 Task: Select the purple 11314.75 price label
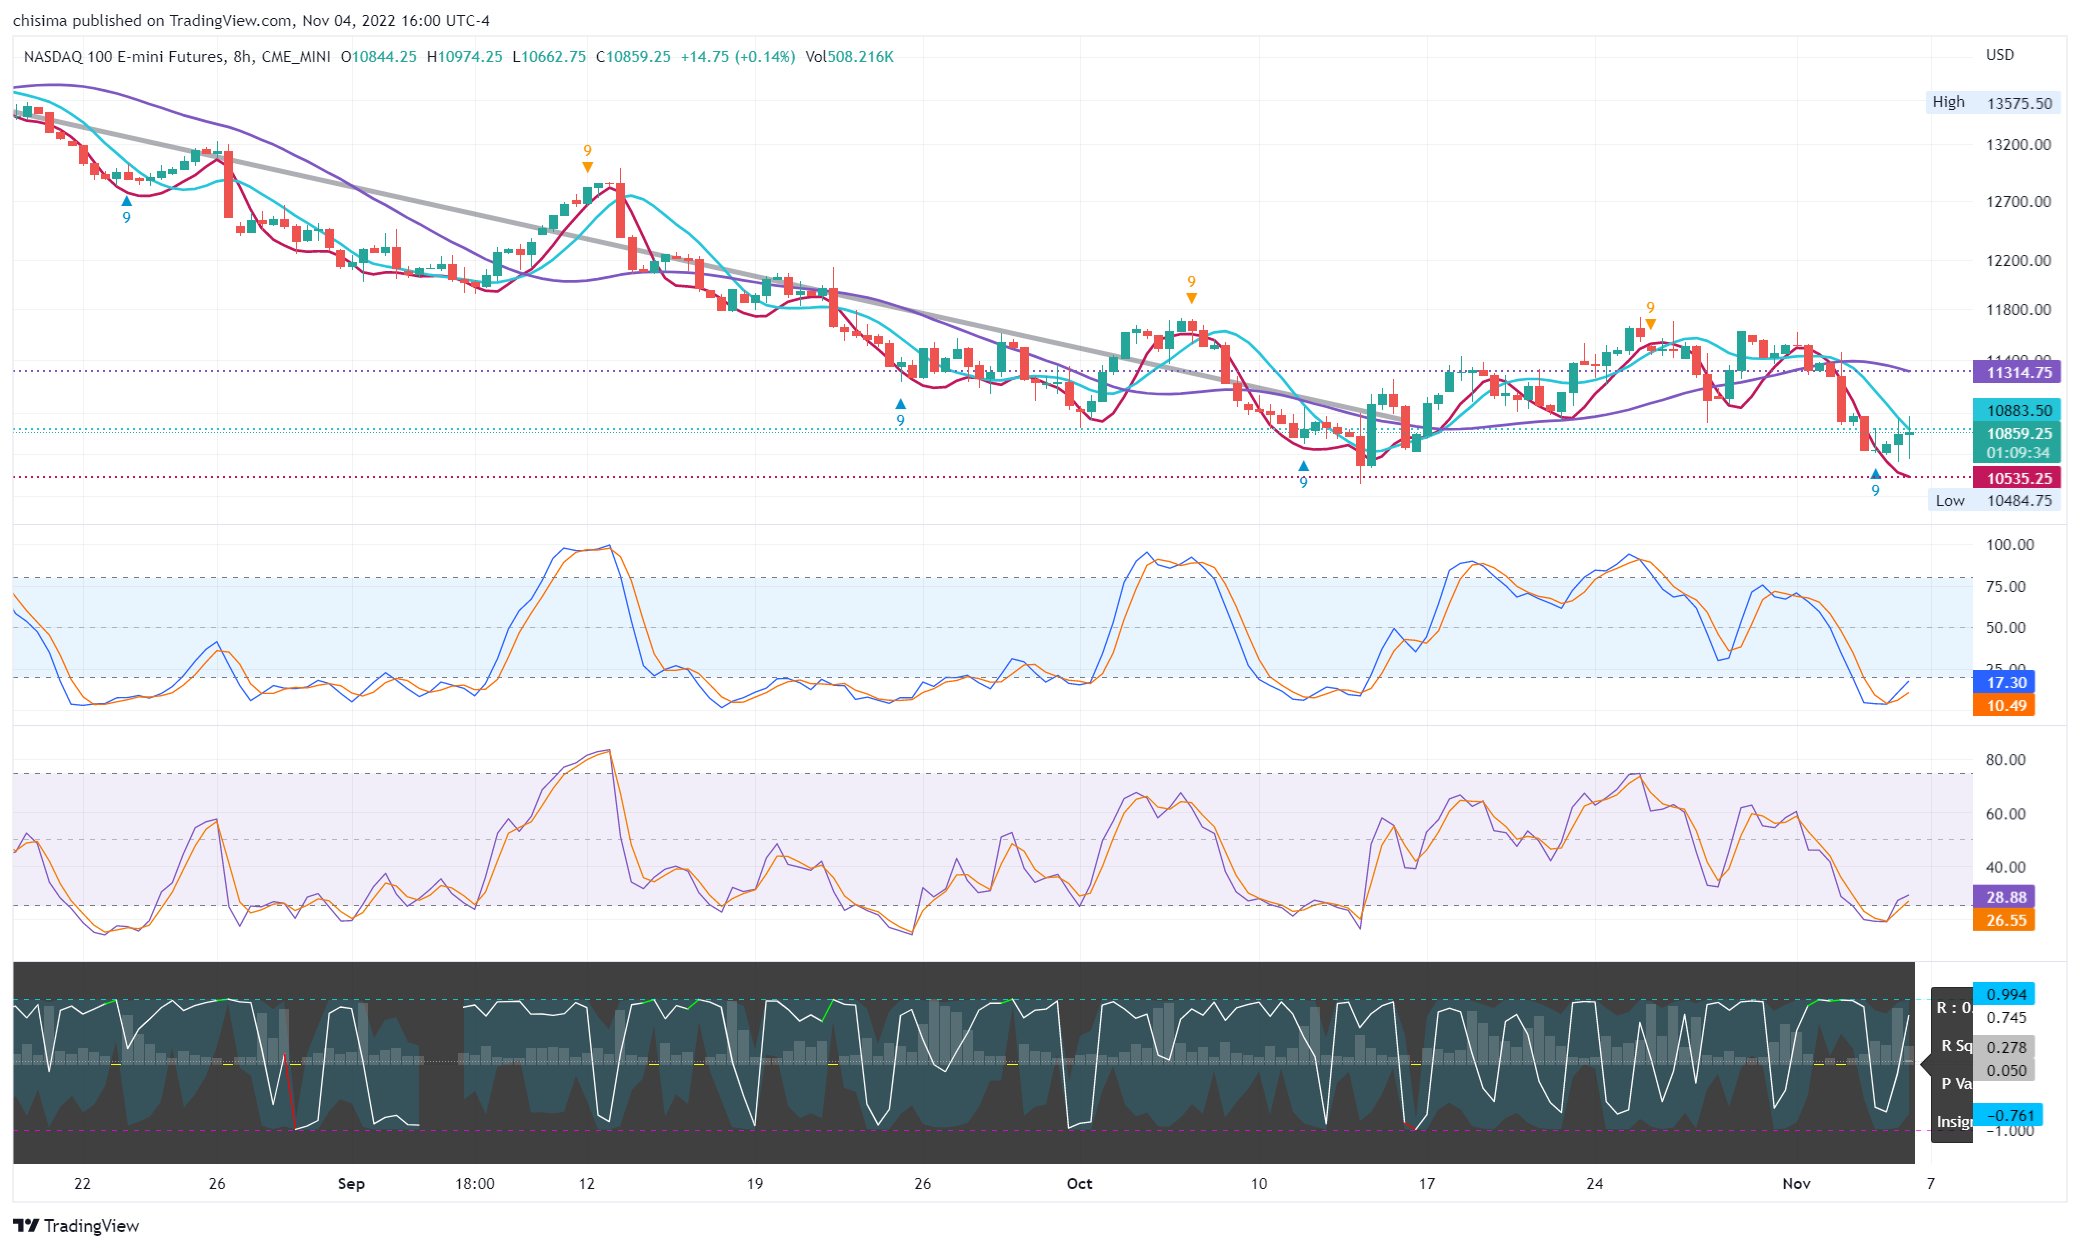point(2016,372)
